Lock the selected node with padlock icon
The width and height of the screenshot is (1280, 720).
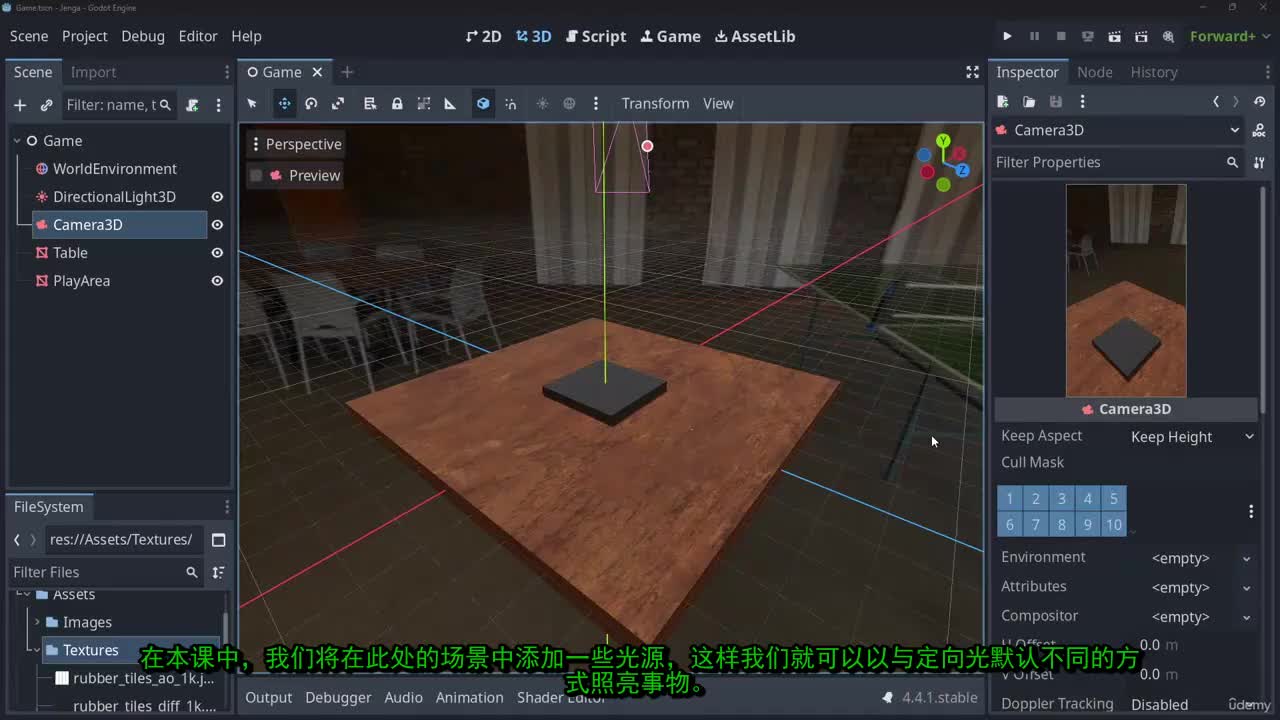coord(397,104)
